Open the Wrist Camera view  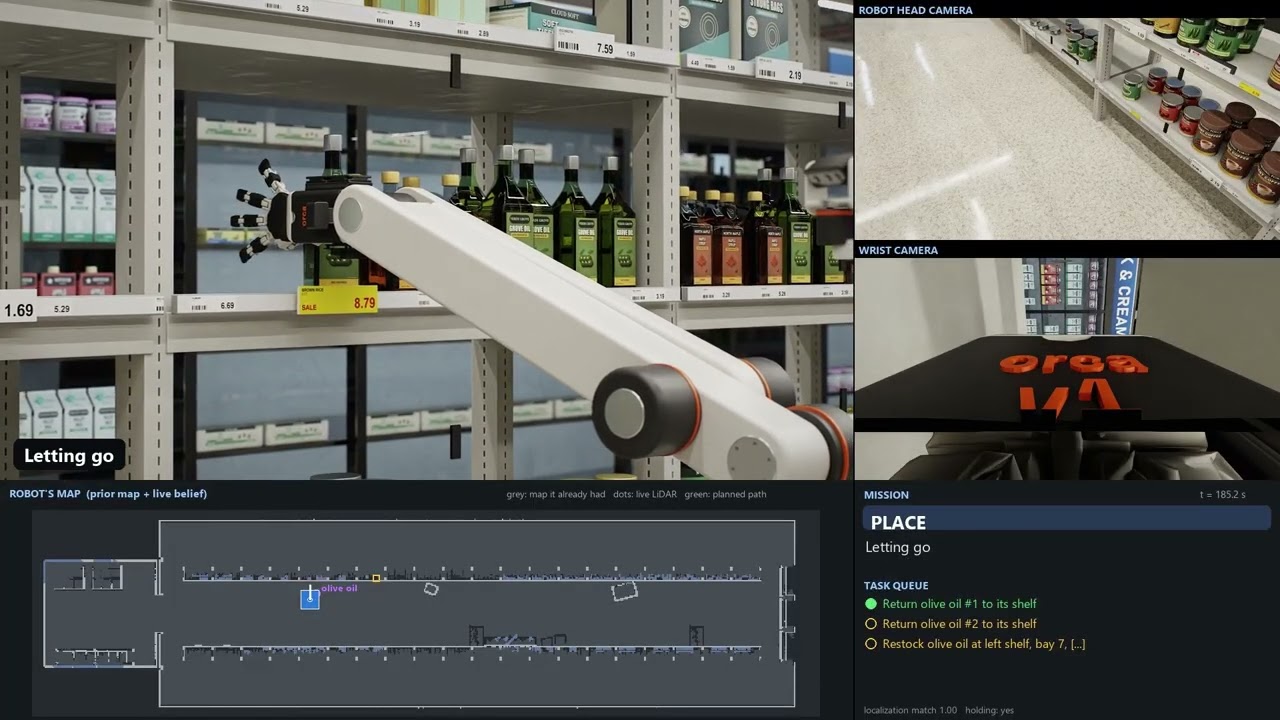tap(1067, 369)
